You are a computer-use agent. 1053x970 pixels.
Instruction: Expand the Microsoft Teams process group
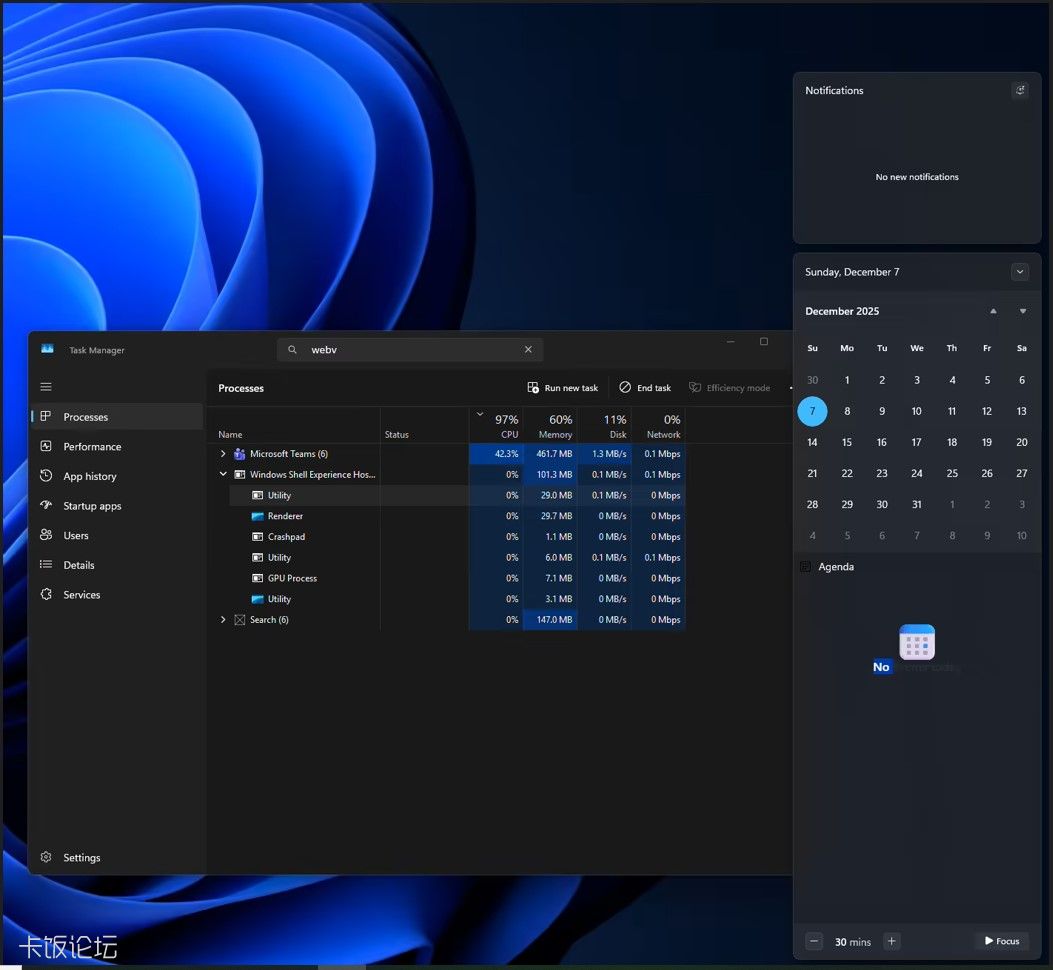223,454
